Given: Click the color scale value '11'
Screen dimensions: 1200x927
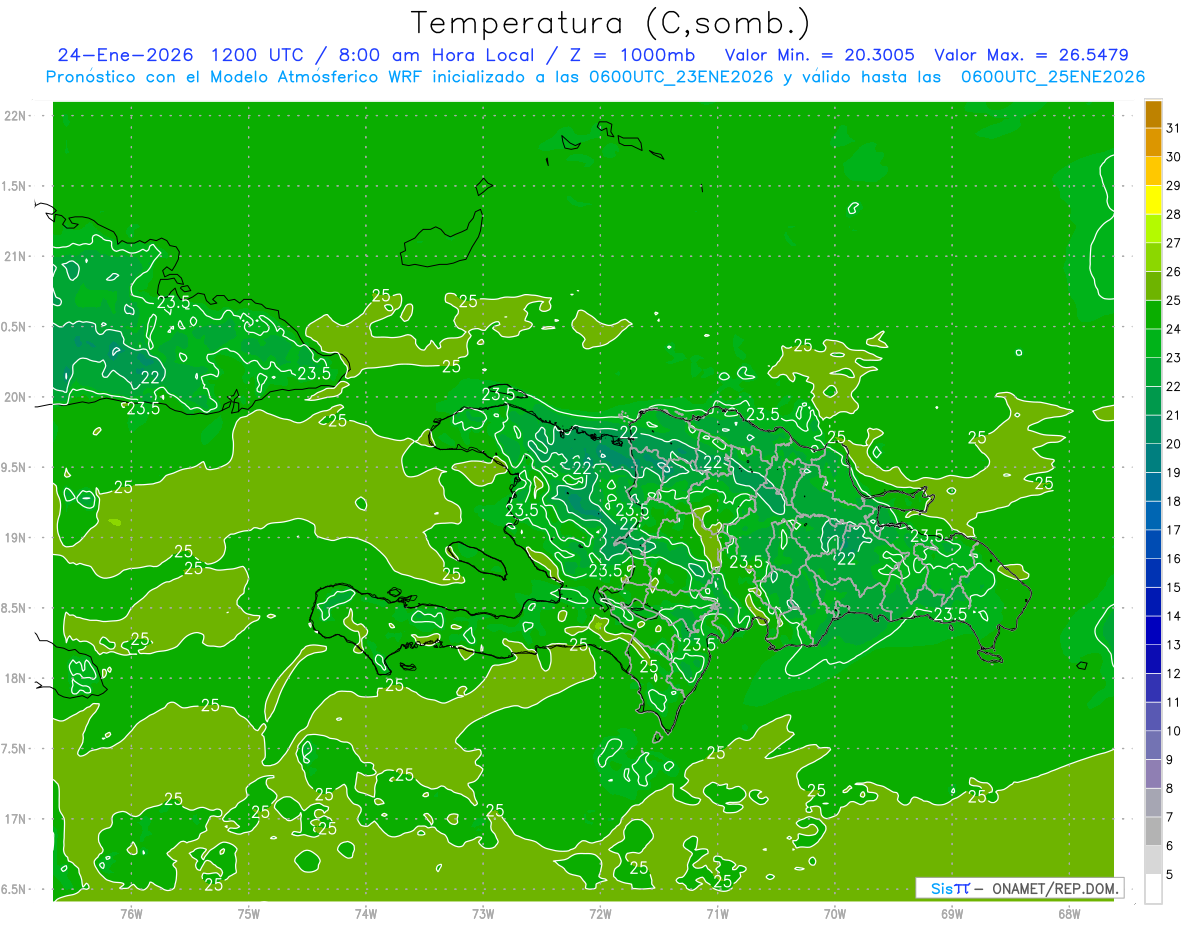Looking at the screenshot, I should 1173,703.
